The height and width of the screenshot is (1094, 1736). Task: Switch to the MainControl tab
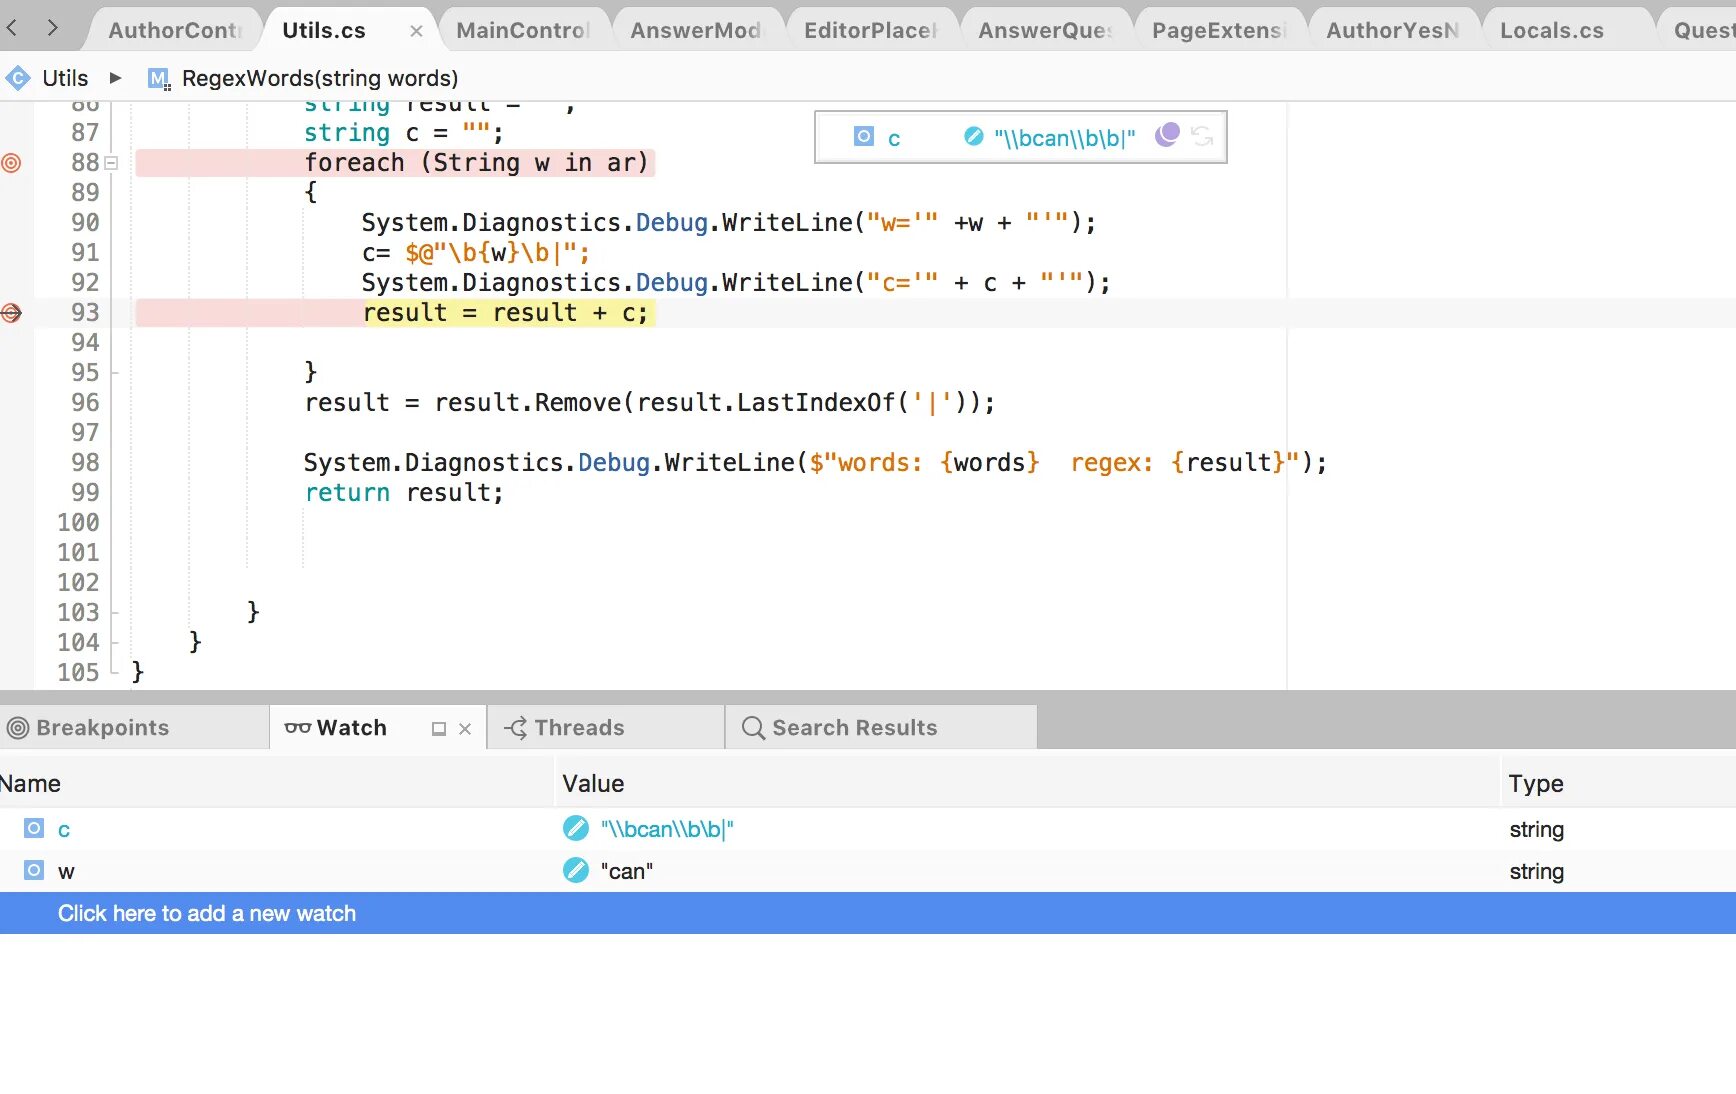523,30
